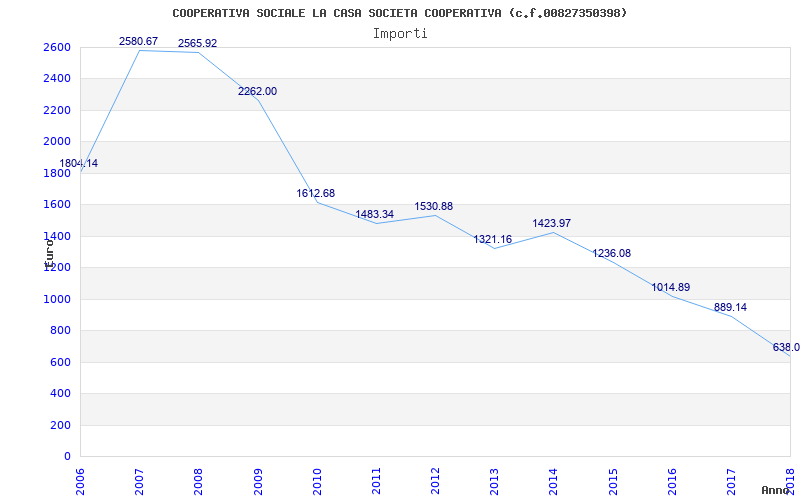Click the 2600 y-axis tick label
Viewport: 800px width, 500px height.
click(x=57, y=47)
